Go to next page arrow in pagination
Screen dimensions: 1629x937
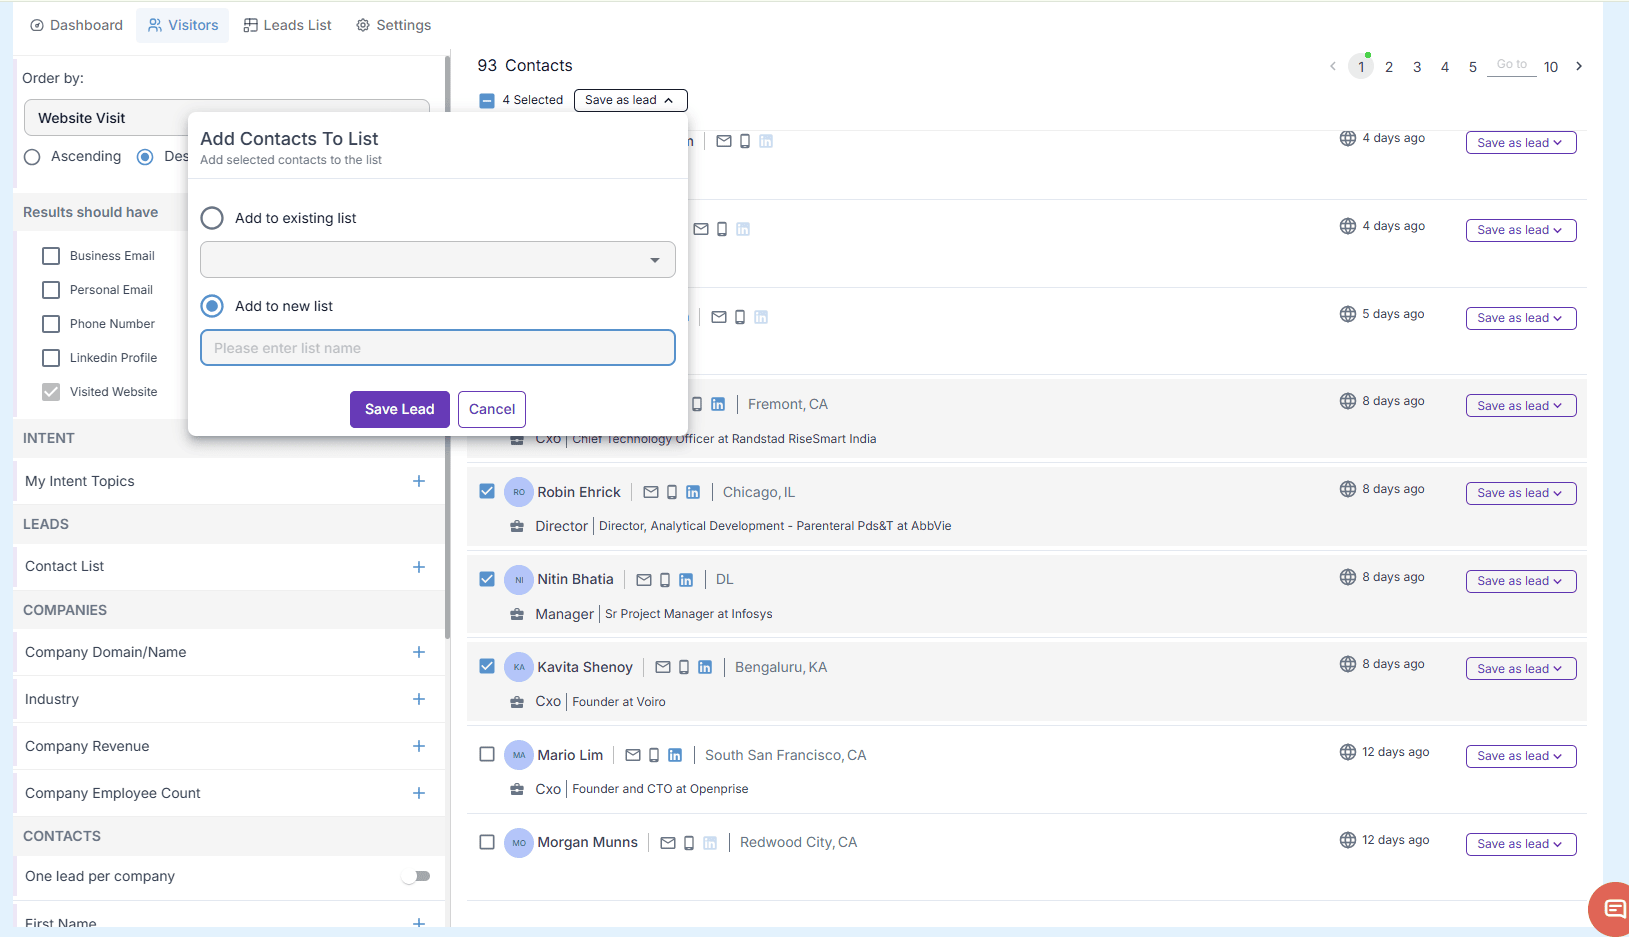(x=1579, y=66)
